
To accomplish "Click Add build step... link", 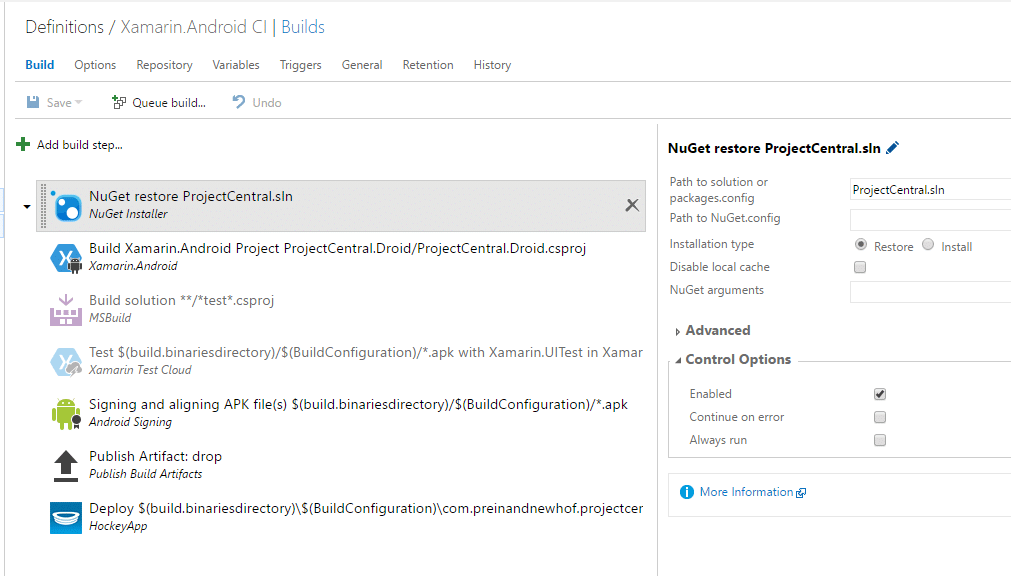I will 79,144.
